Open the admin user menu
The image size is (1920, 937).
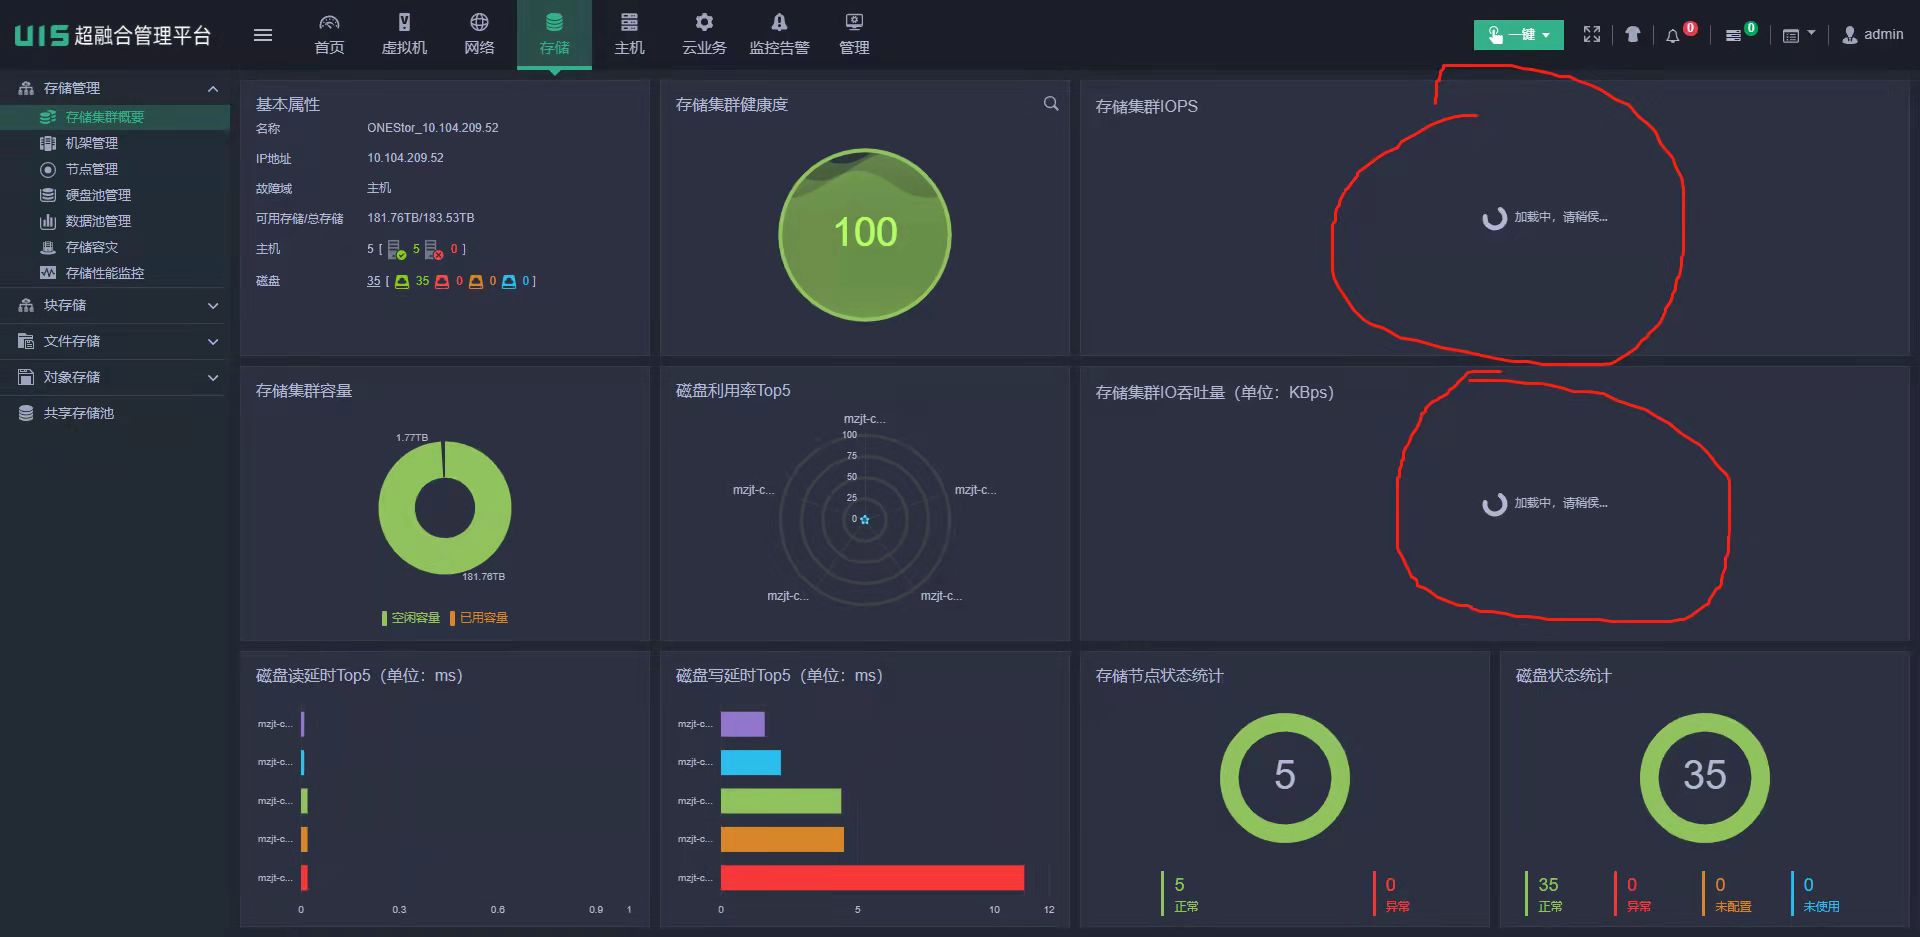[x=1873, y=35]
